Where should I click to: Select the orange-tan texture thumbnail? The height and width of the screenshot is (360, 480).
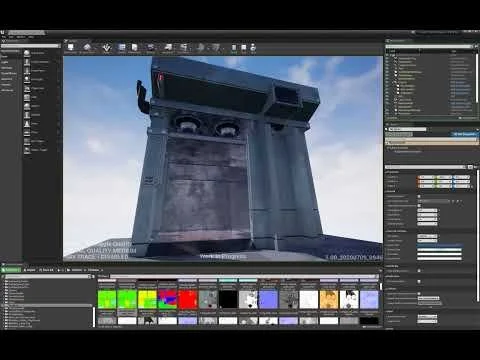pyautogui.click(x=329, y=299)
